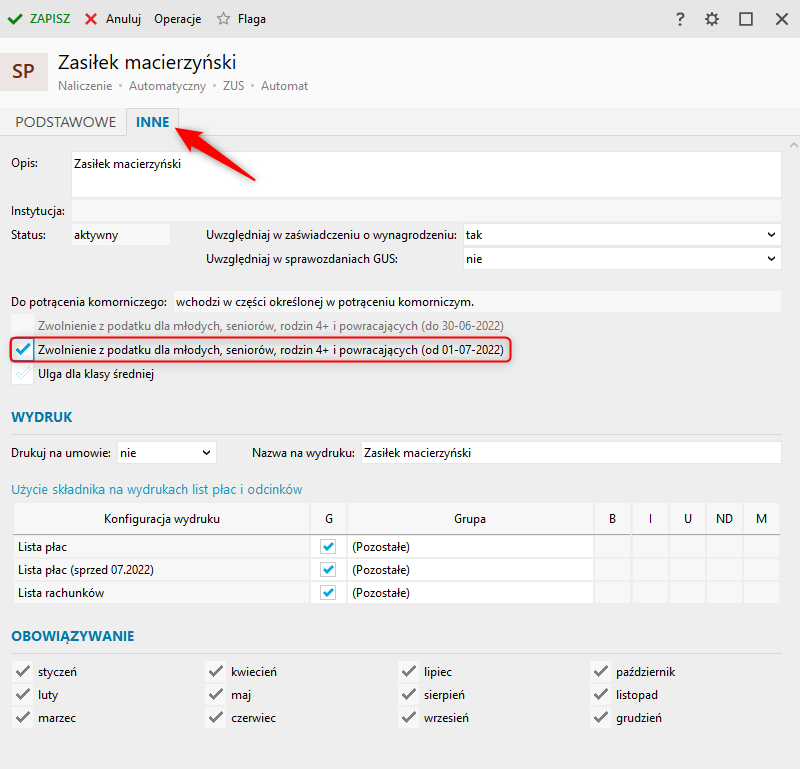Toggle the maj month checkbox
The height and width of the screenshot is (769, 800).
coord(215,694)
